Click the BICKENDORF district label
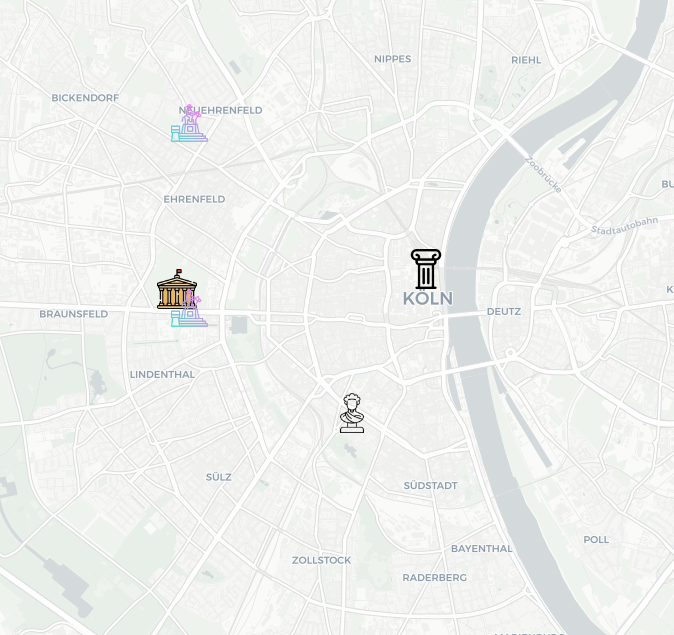 click(85, 98)
